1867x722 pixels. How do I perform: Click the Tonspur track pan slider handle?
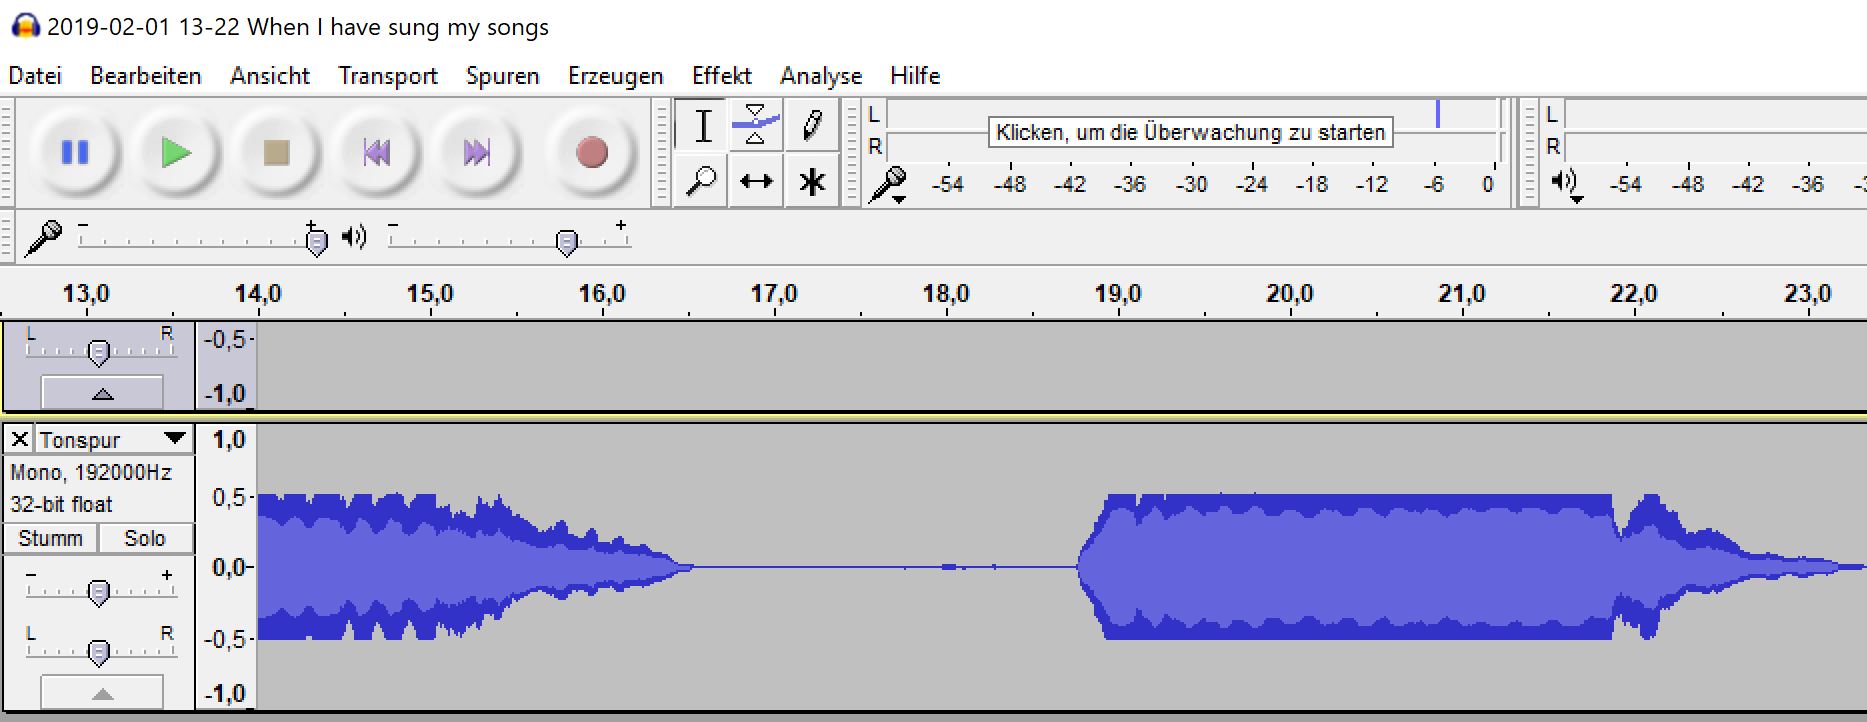click(x=98, y=652)
